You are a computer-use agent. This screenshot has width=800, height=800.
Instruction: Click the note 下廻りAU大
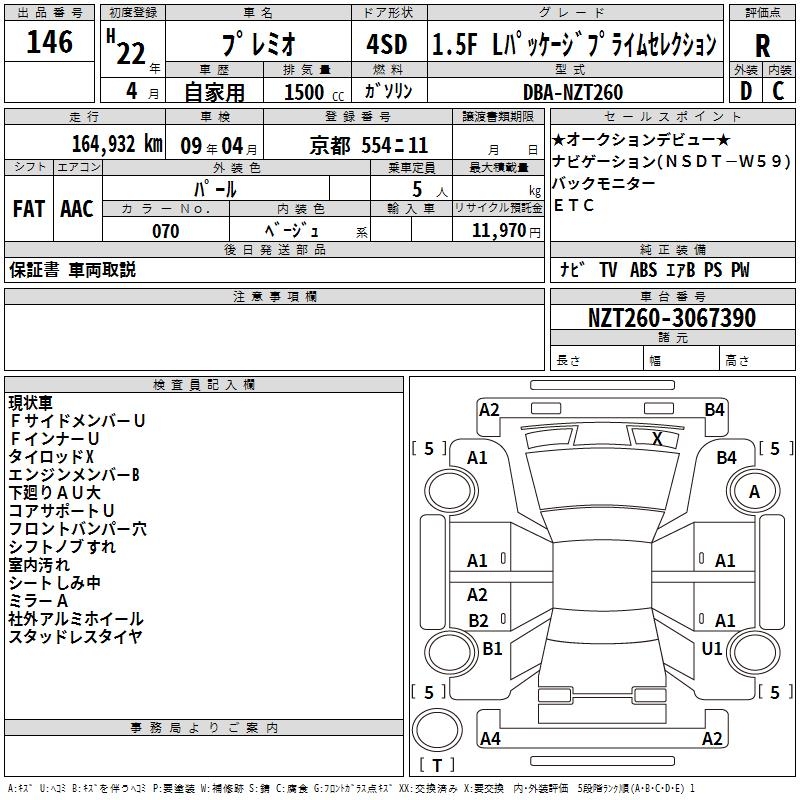click(55, 493)
